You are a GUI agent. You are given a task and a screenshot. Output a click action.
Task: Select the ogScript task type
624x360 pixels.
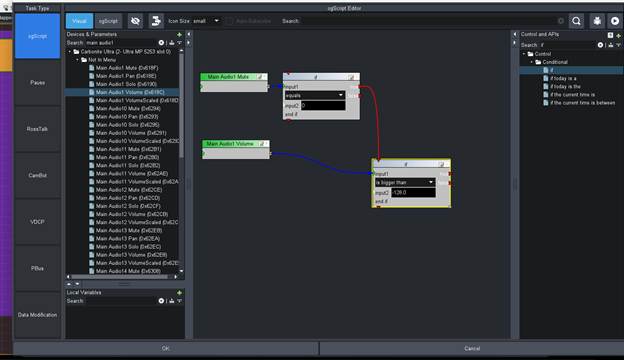tap(37, 36)
